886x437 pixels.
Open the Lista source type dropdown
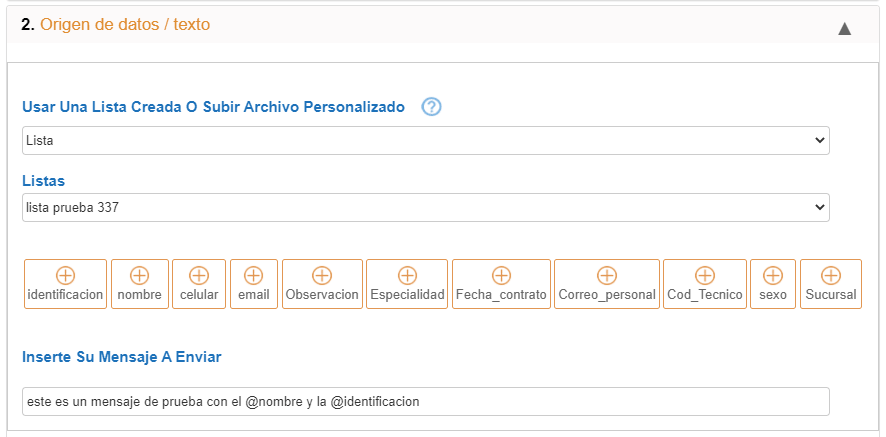(x=425, y=140)
